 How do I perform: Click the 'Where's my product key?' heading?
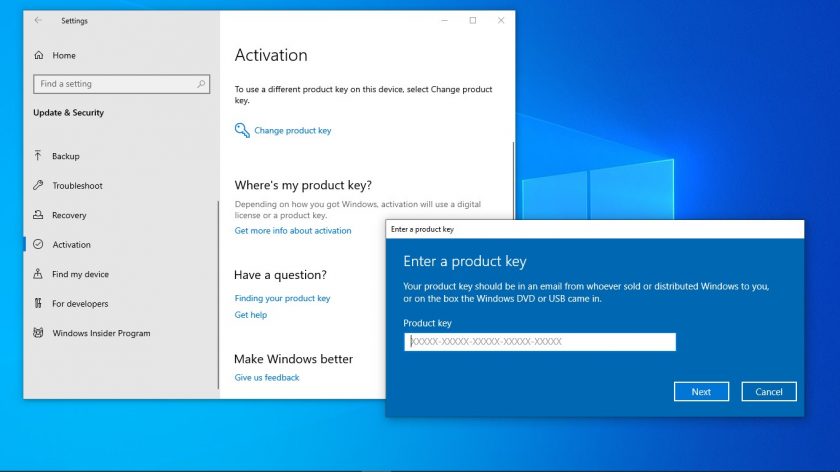(x=303, y=185)
